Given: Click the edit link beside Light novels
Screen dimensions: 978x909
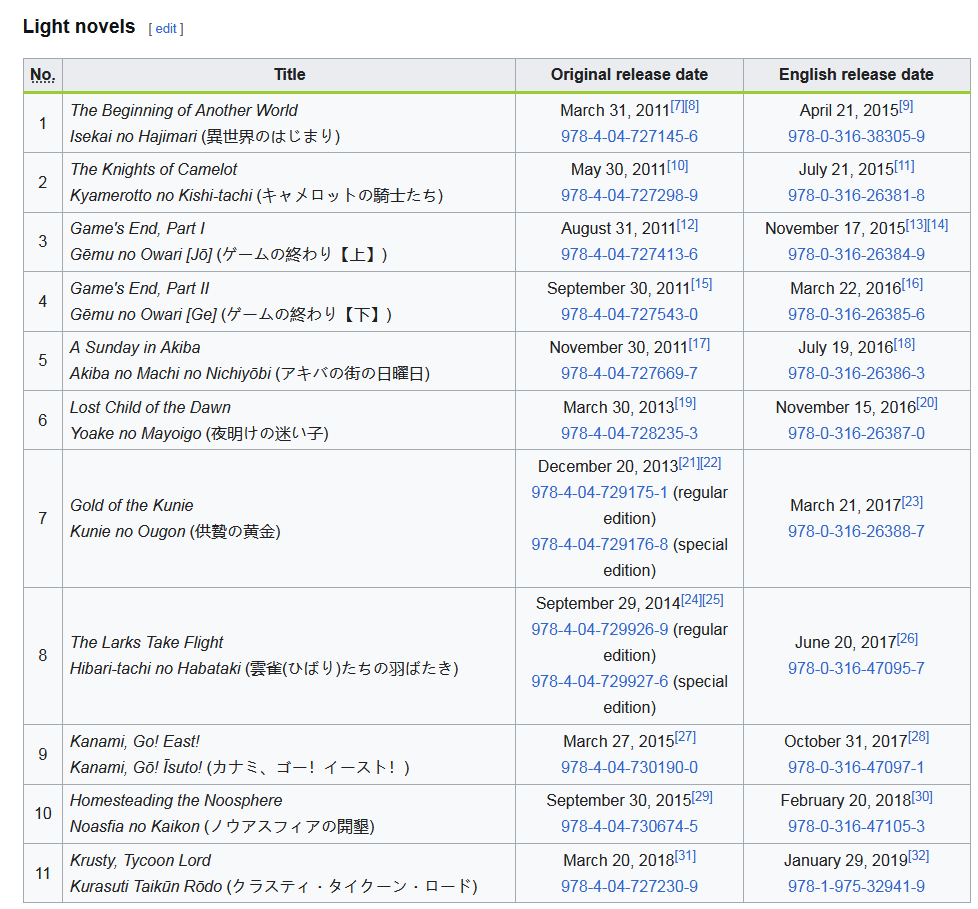Looking at the screenshot, I should pos(165,29).
